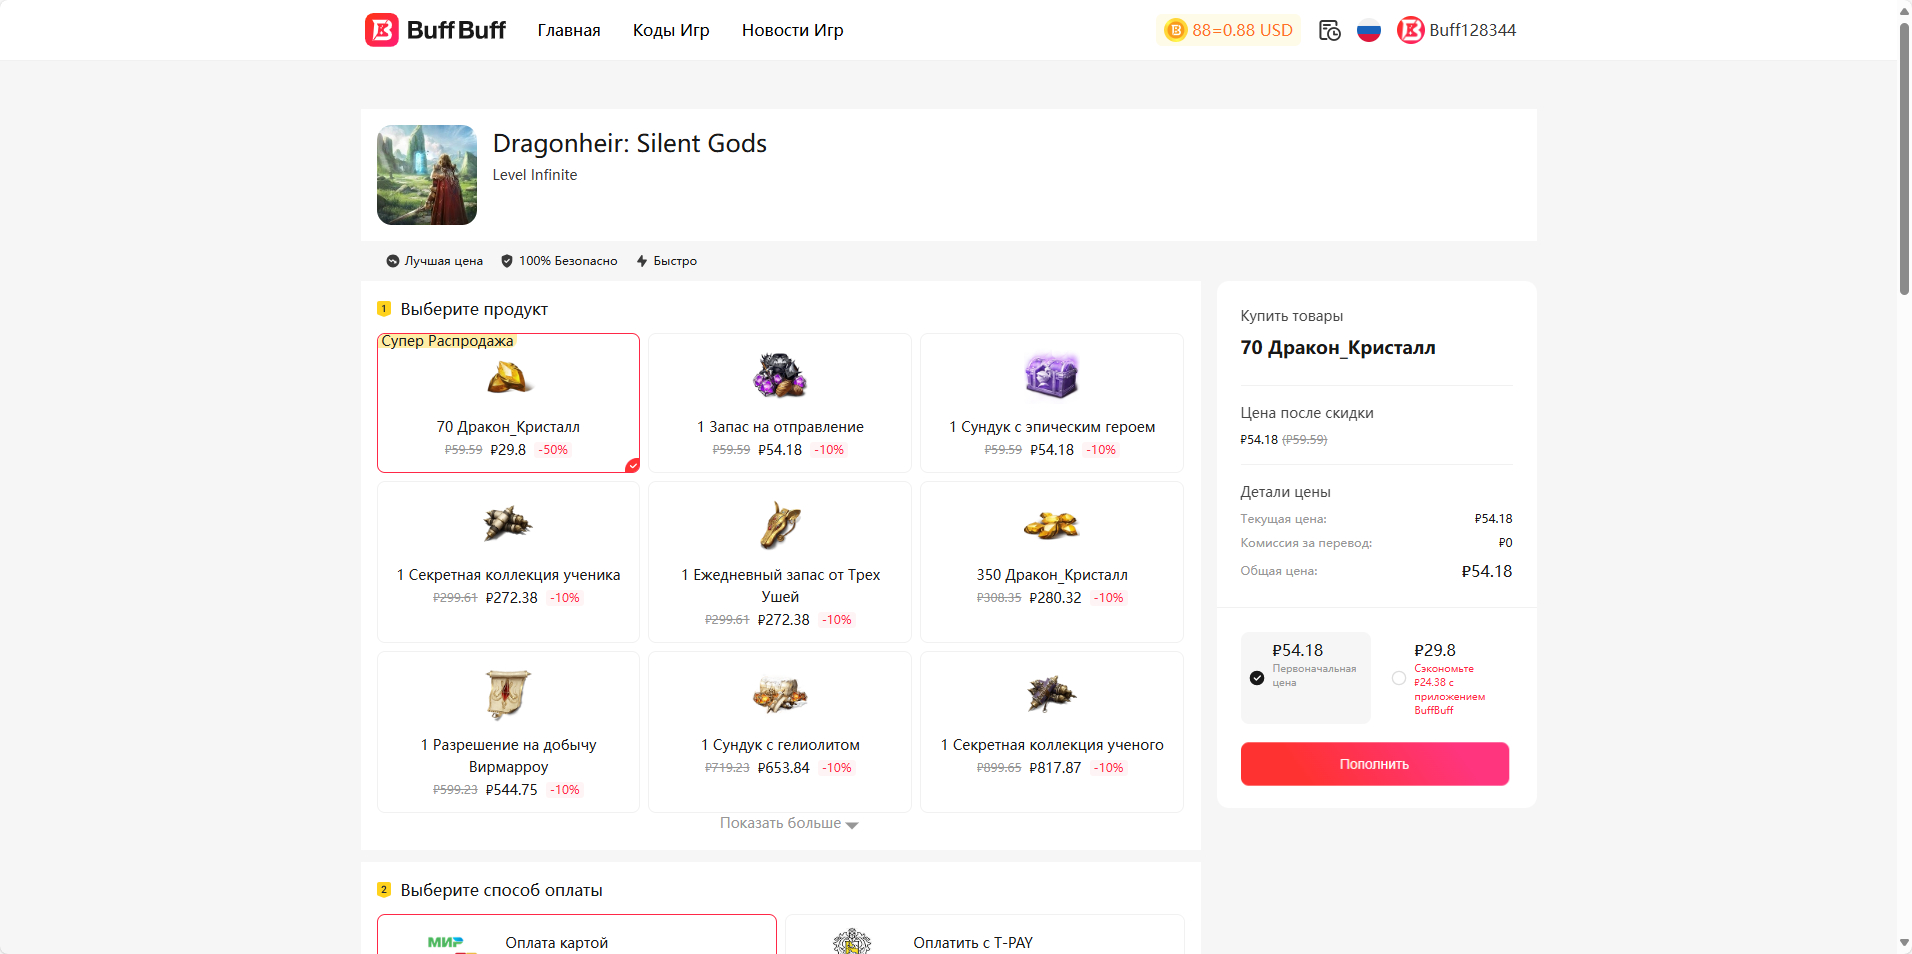Click the Dragonheir: Silent Gods game thumbnail
1912x954 pixels.
[x=427, y=175]
